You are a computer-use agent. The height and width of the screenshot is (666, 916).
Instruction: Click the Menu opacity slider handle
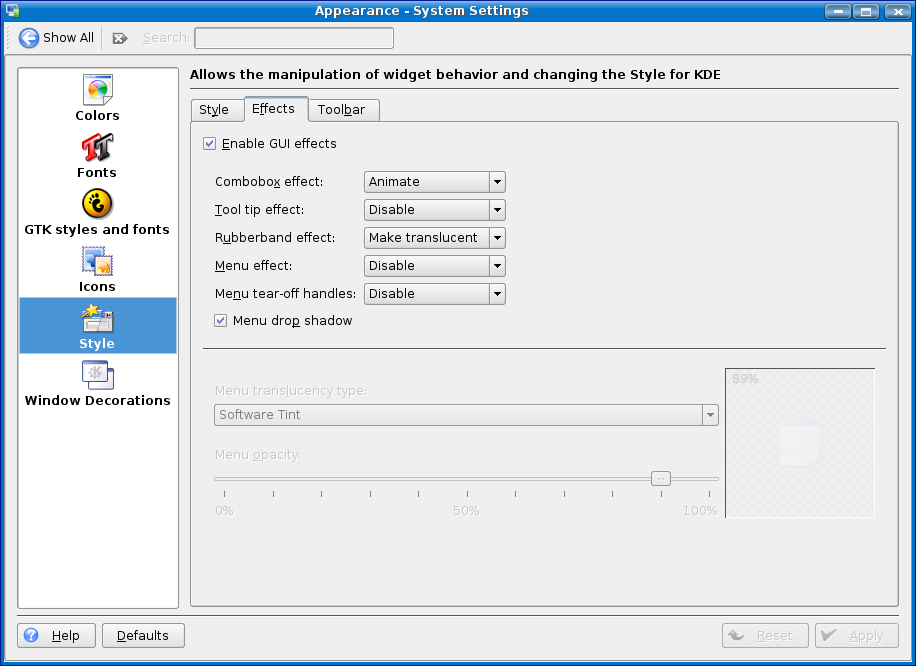pos(660,478)
